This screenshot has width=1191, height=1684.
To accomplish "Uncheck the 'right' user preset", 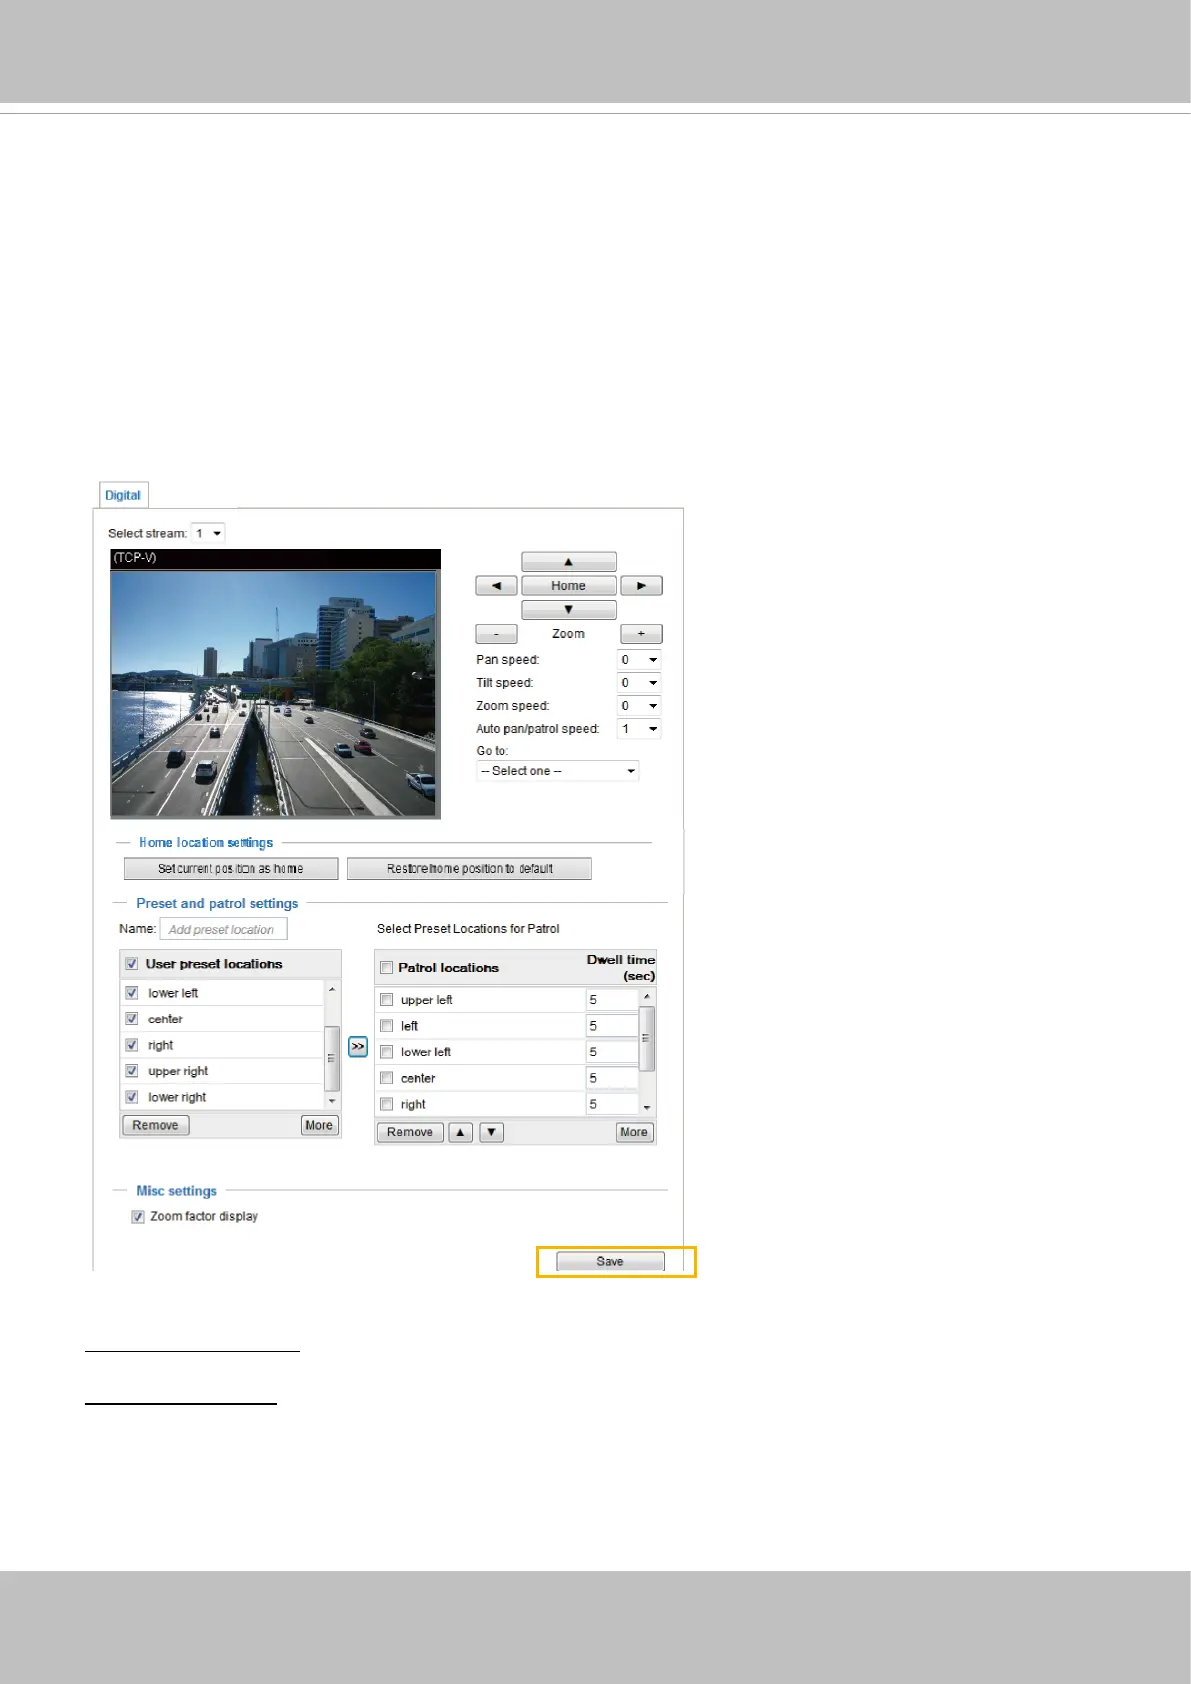I will [x=131, y=1045].
